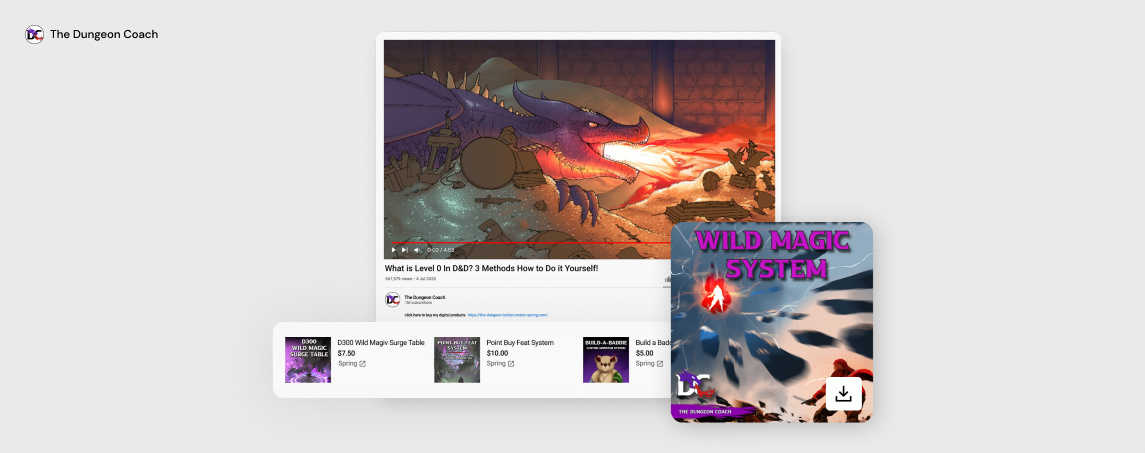The width and height of the screenshot is (1145, 453).
Task: Open the Point Buy Feat System thumbnail
Action: coord(456,359)
